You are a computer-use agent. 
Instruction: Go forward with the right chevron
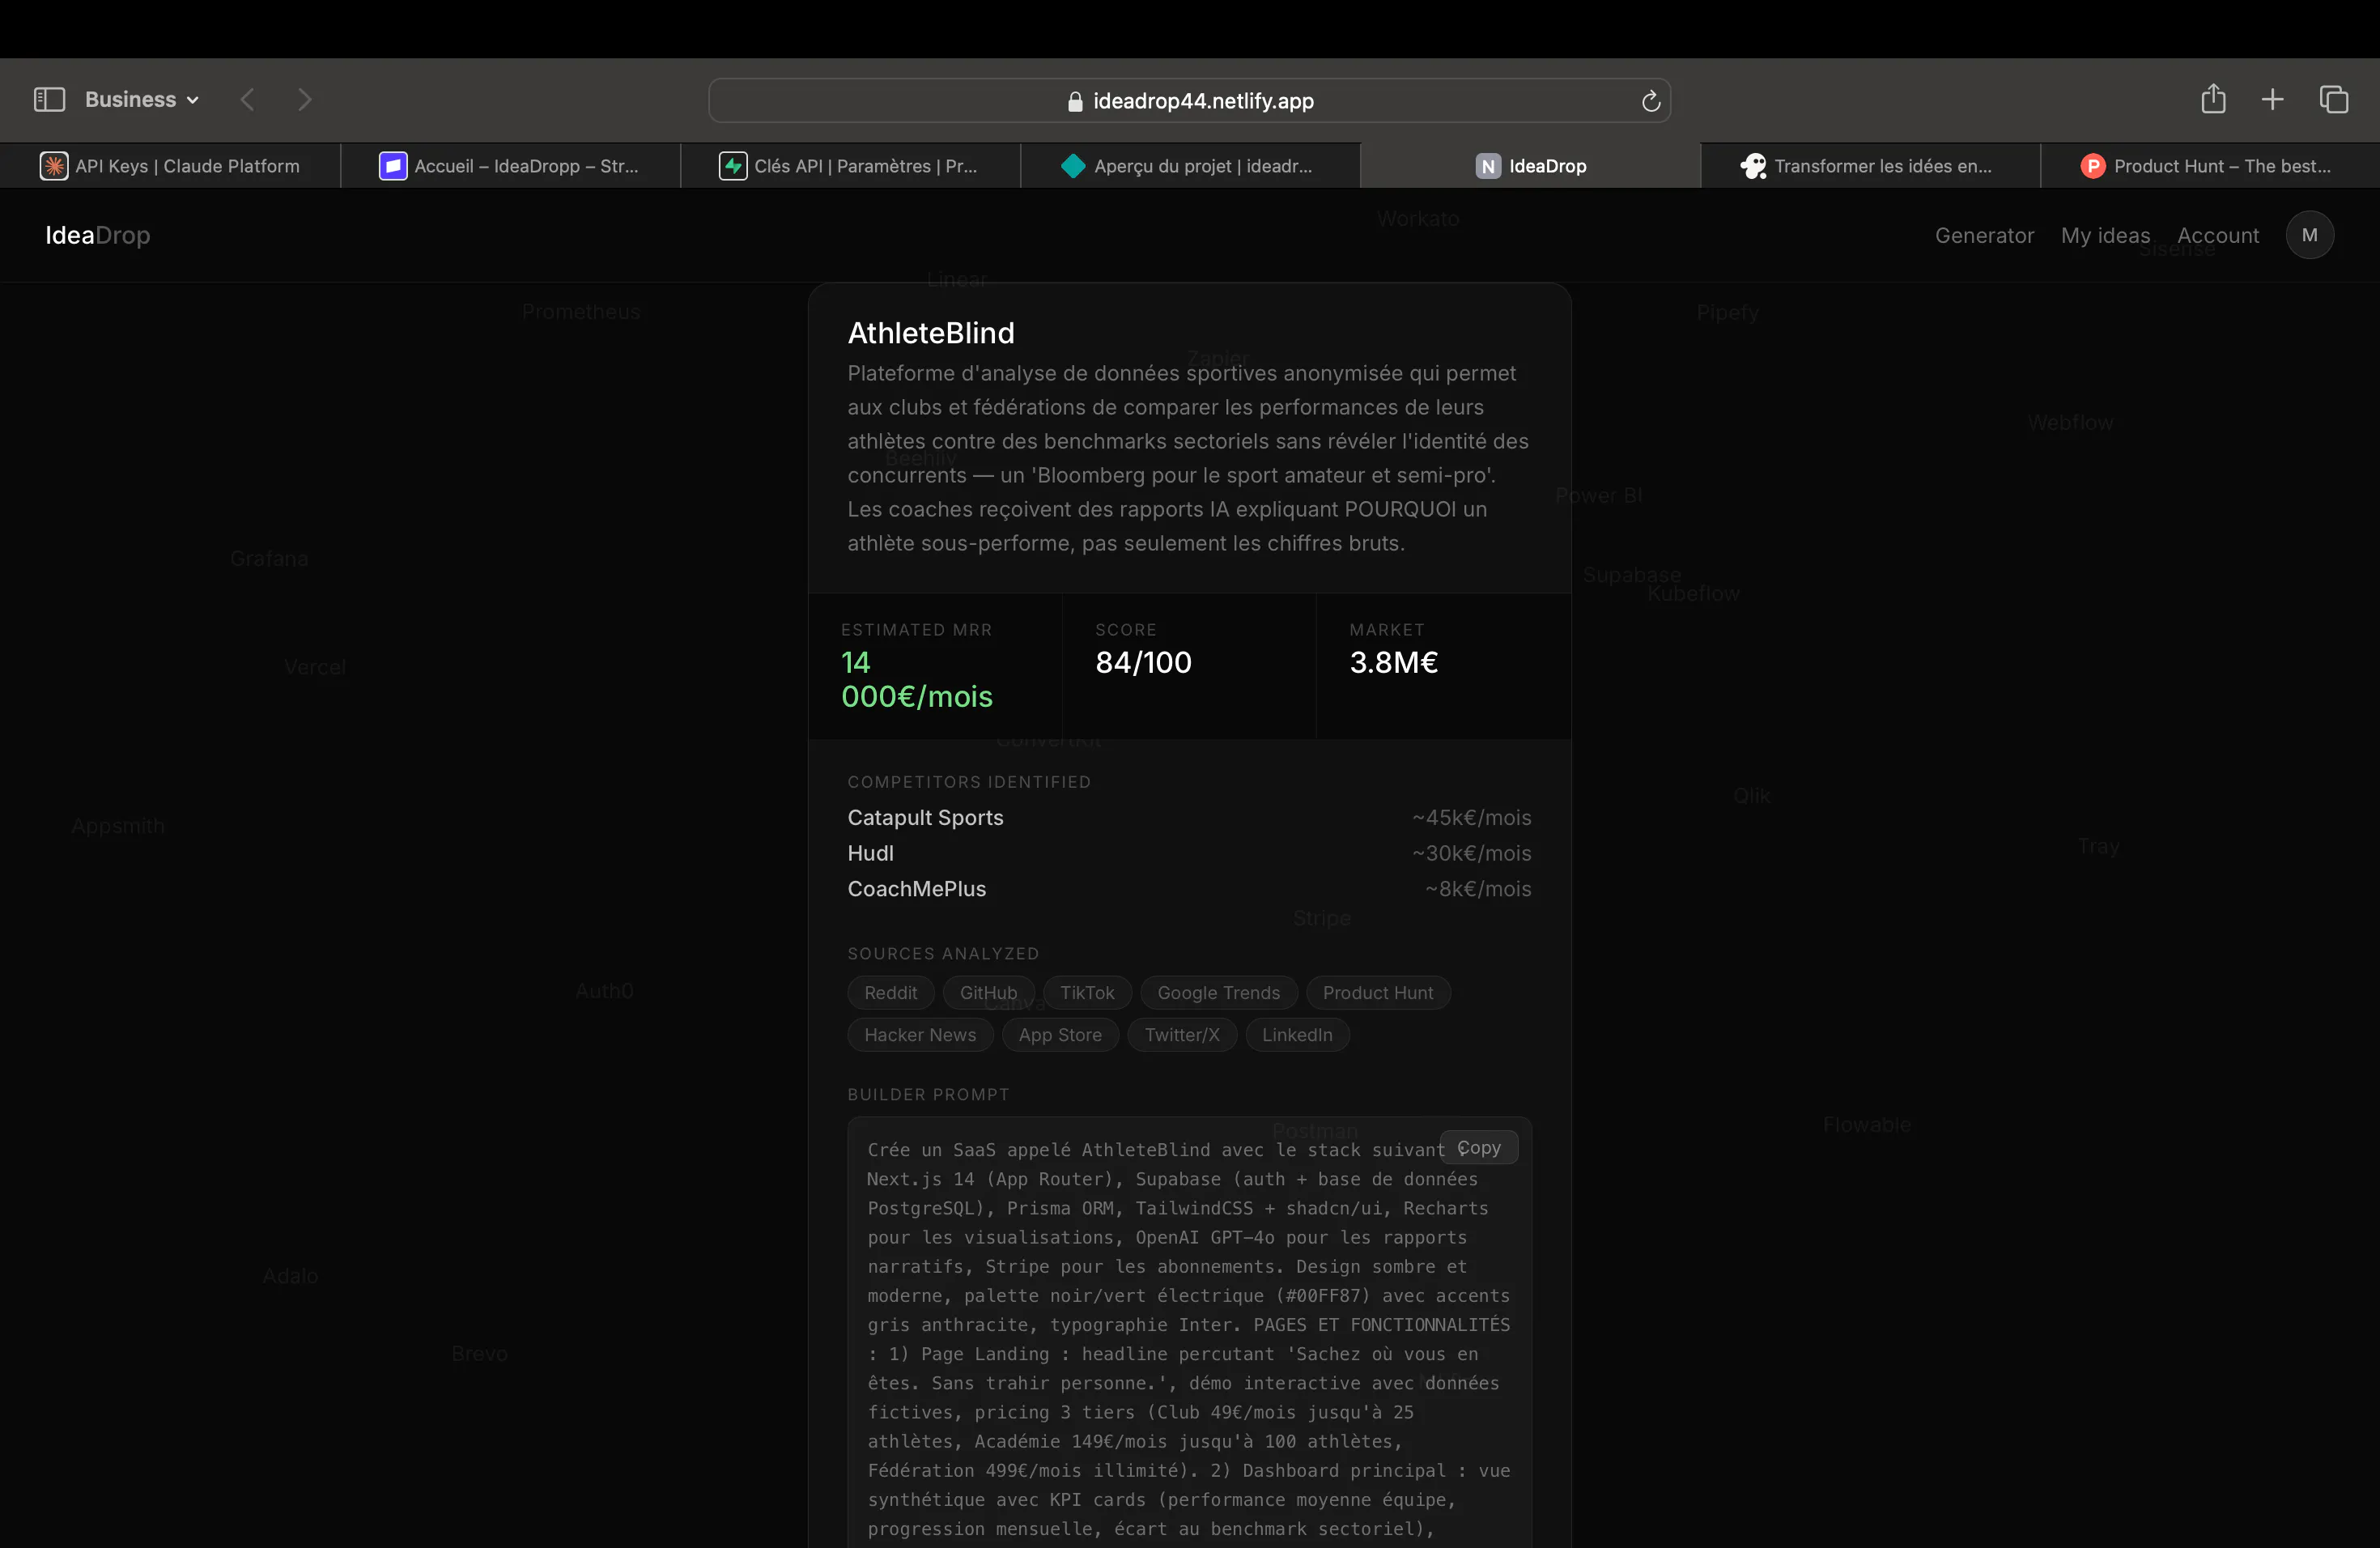(305, 100)
